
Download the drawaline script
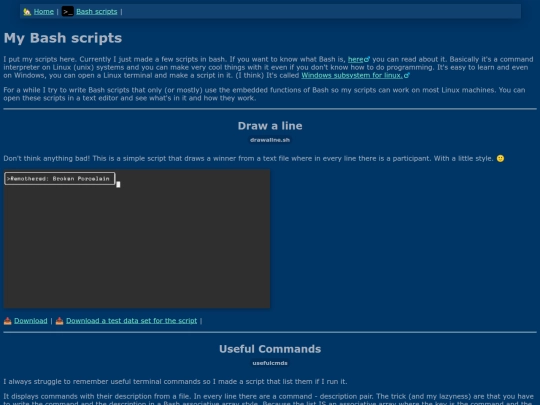tap(31, 321)
